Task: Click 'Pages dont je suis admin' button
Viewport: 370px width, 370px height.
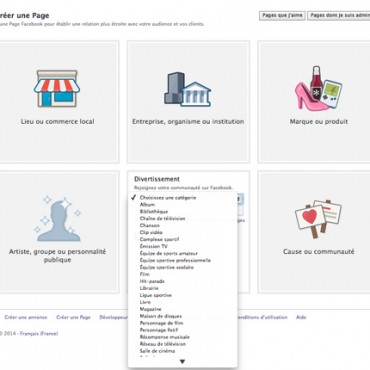Action: click(x=339, y=15)
